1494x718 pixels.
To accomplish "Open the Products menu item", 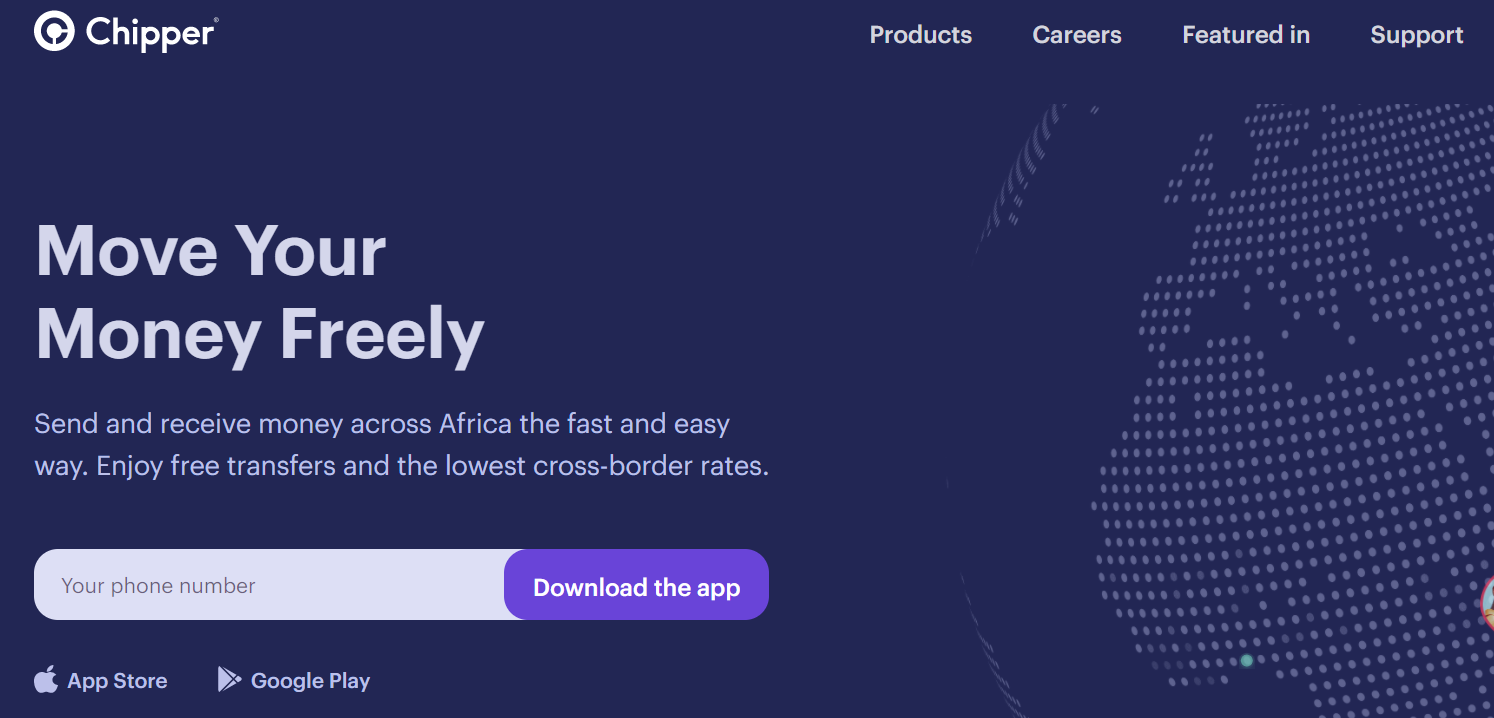I will 921,35.
